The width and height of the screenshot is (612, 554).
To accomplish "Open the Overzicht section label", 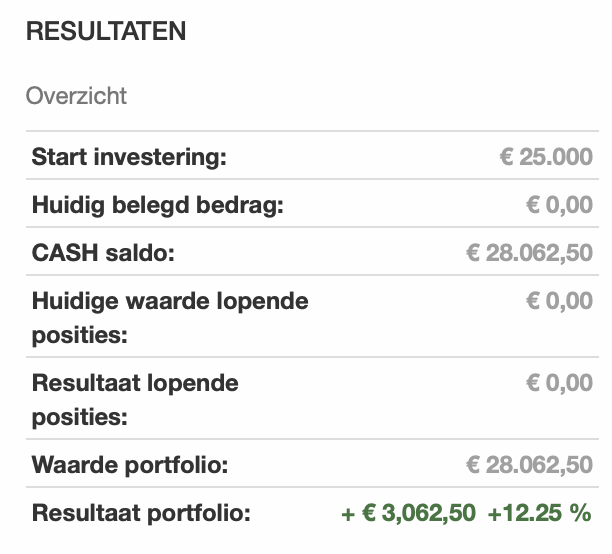I will (x=76, y=96).
